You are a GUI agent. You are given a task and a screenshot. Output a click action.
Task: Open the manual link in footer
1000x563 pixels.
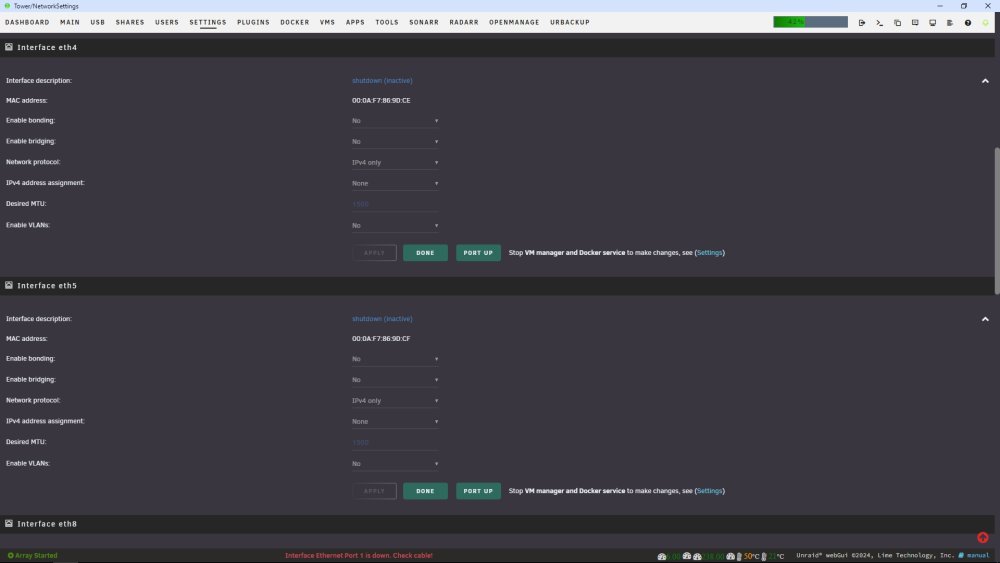978,555
